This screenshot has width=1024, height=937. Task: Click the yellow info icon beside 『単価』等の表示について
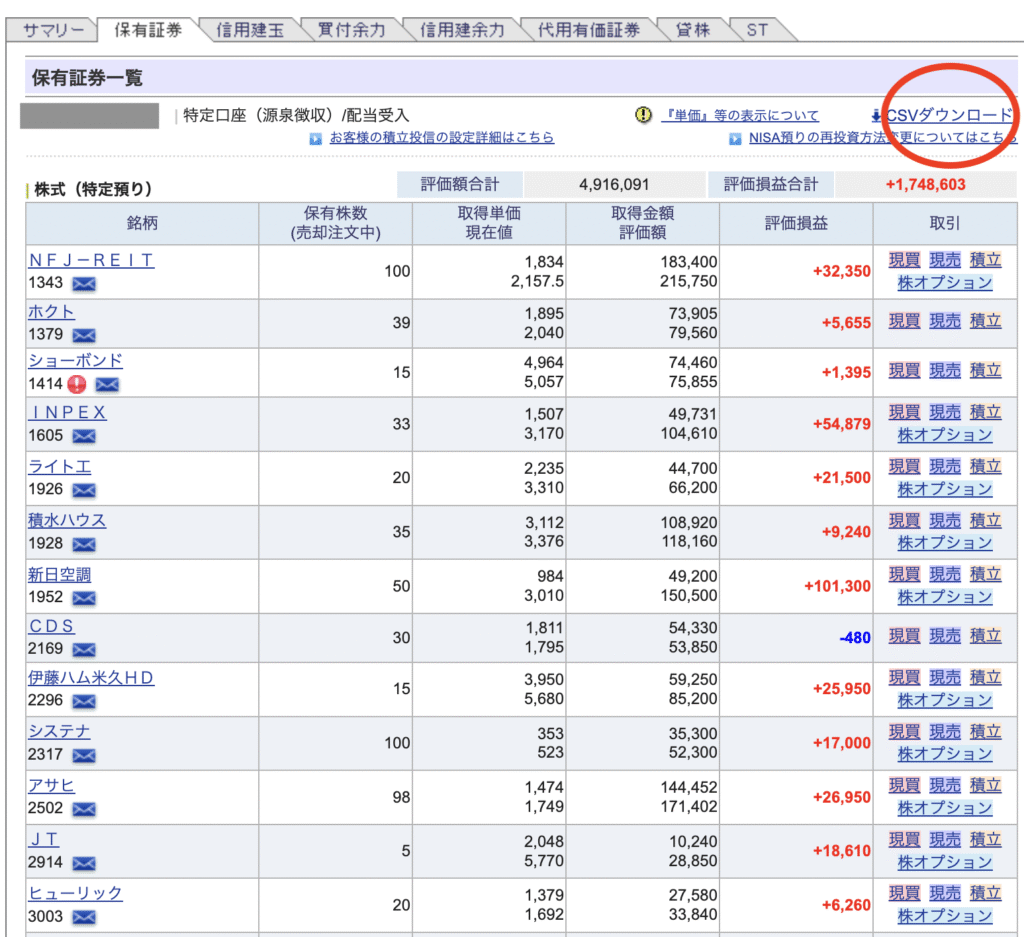coord(643,116)
